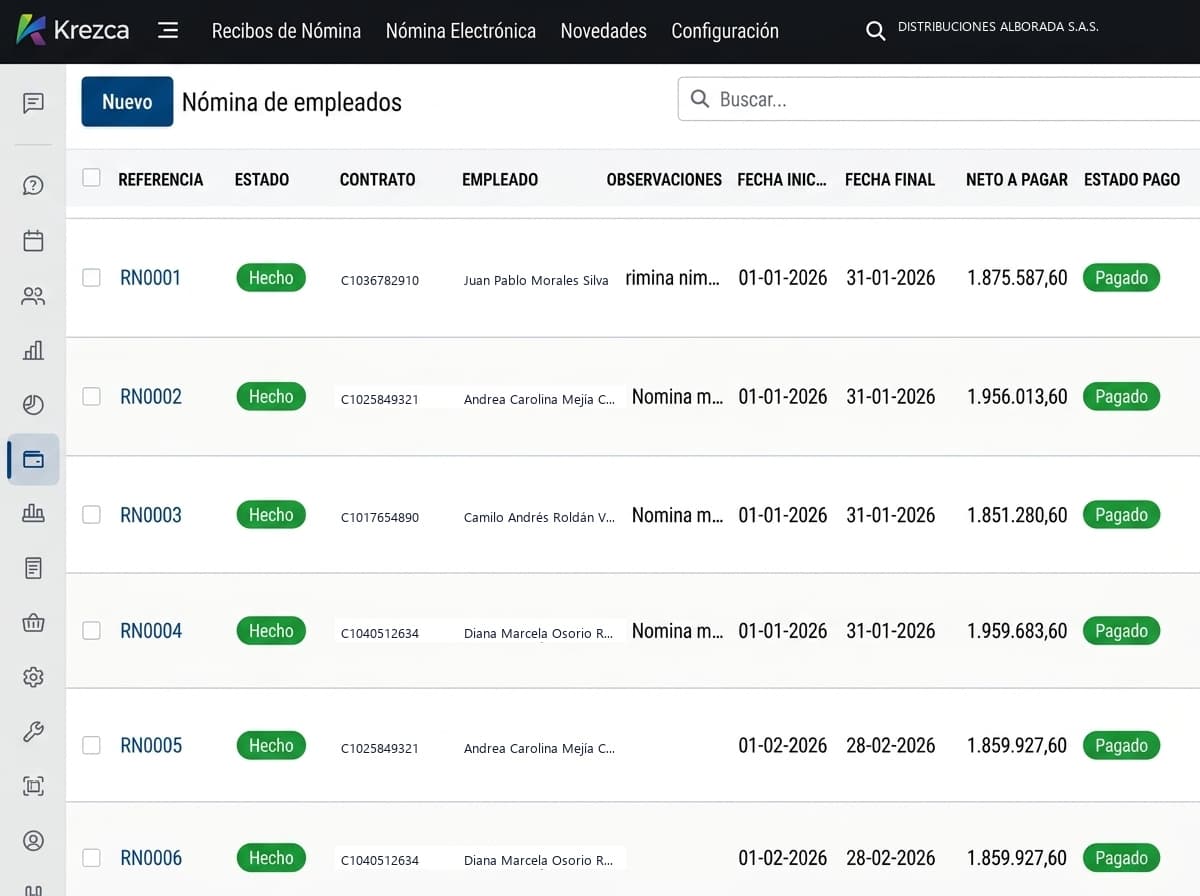Select the checkbox for row RN0001
This screenshot has height=896, width=1200.
coord(91,277)
